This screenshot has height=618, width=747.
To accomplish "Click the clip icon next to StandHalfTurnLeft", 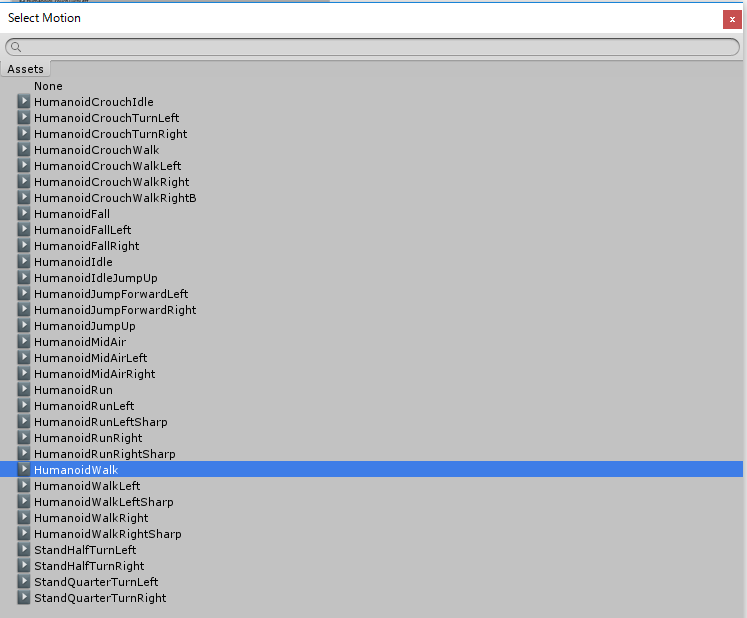I will (x=24, y=550).
